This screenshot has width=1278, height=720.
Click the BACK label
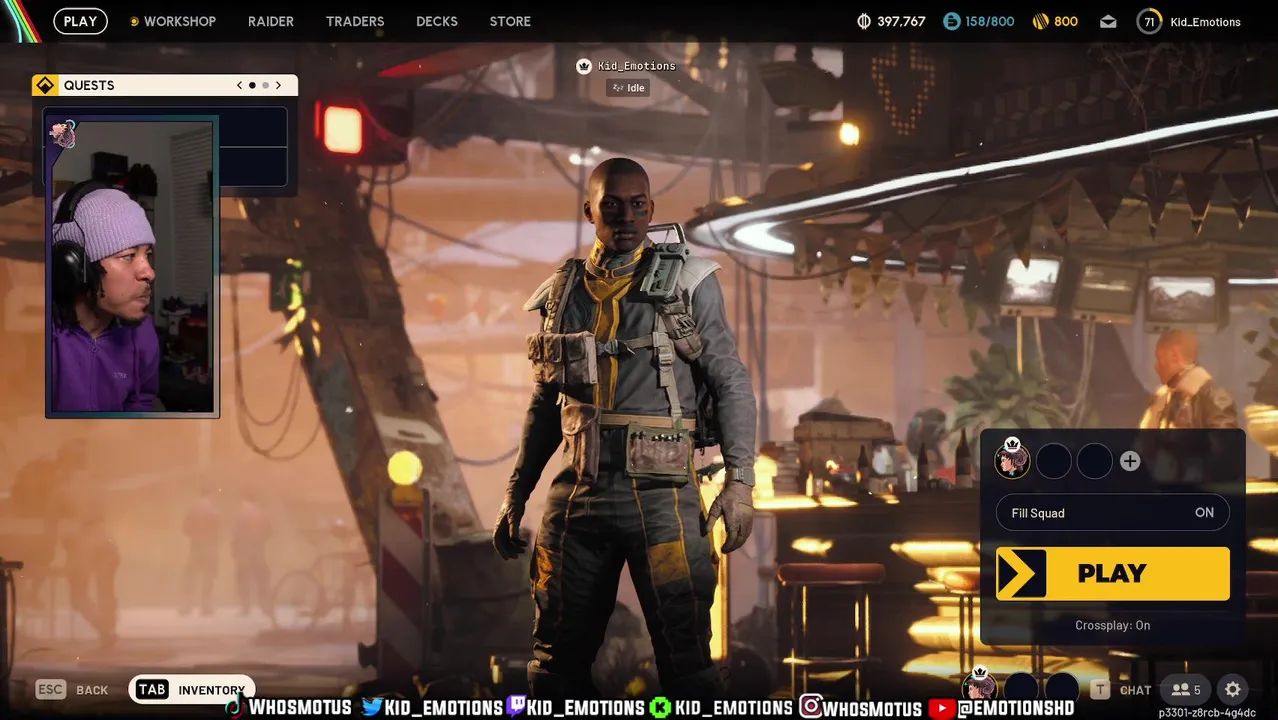tap(92, 690)
